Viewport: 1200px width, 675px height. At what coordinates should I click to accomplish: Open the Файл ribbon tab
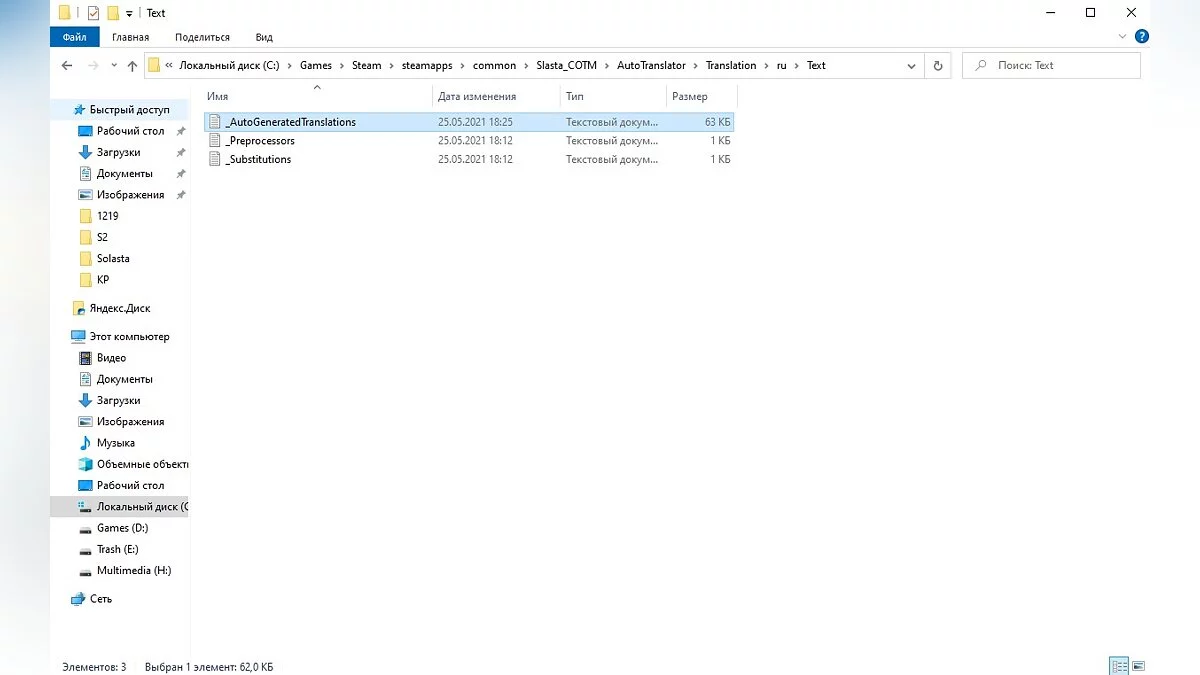[x=74, y=37]
